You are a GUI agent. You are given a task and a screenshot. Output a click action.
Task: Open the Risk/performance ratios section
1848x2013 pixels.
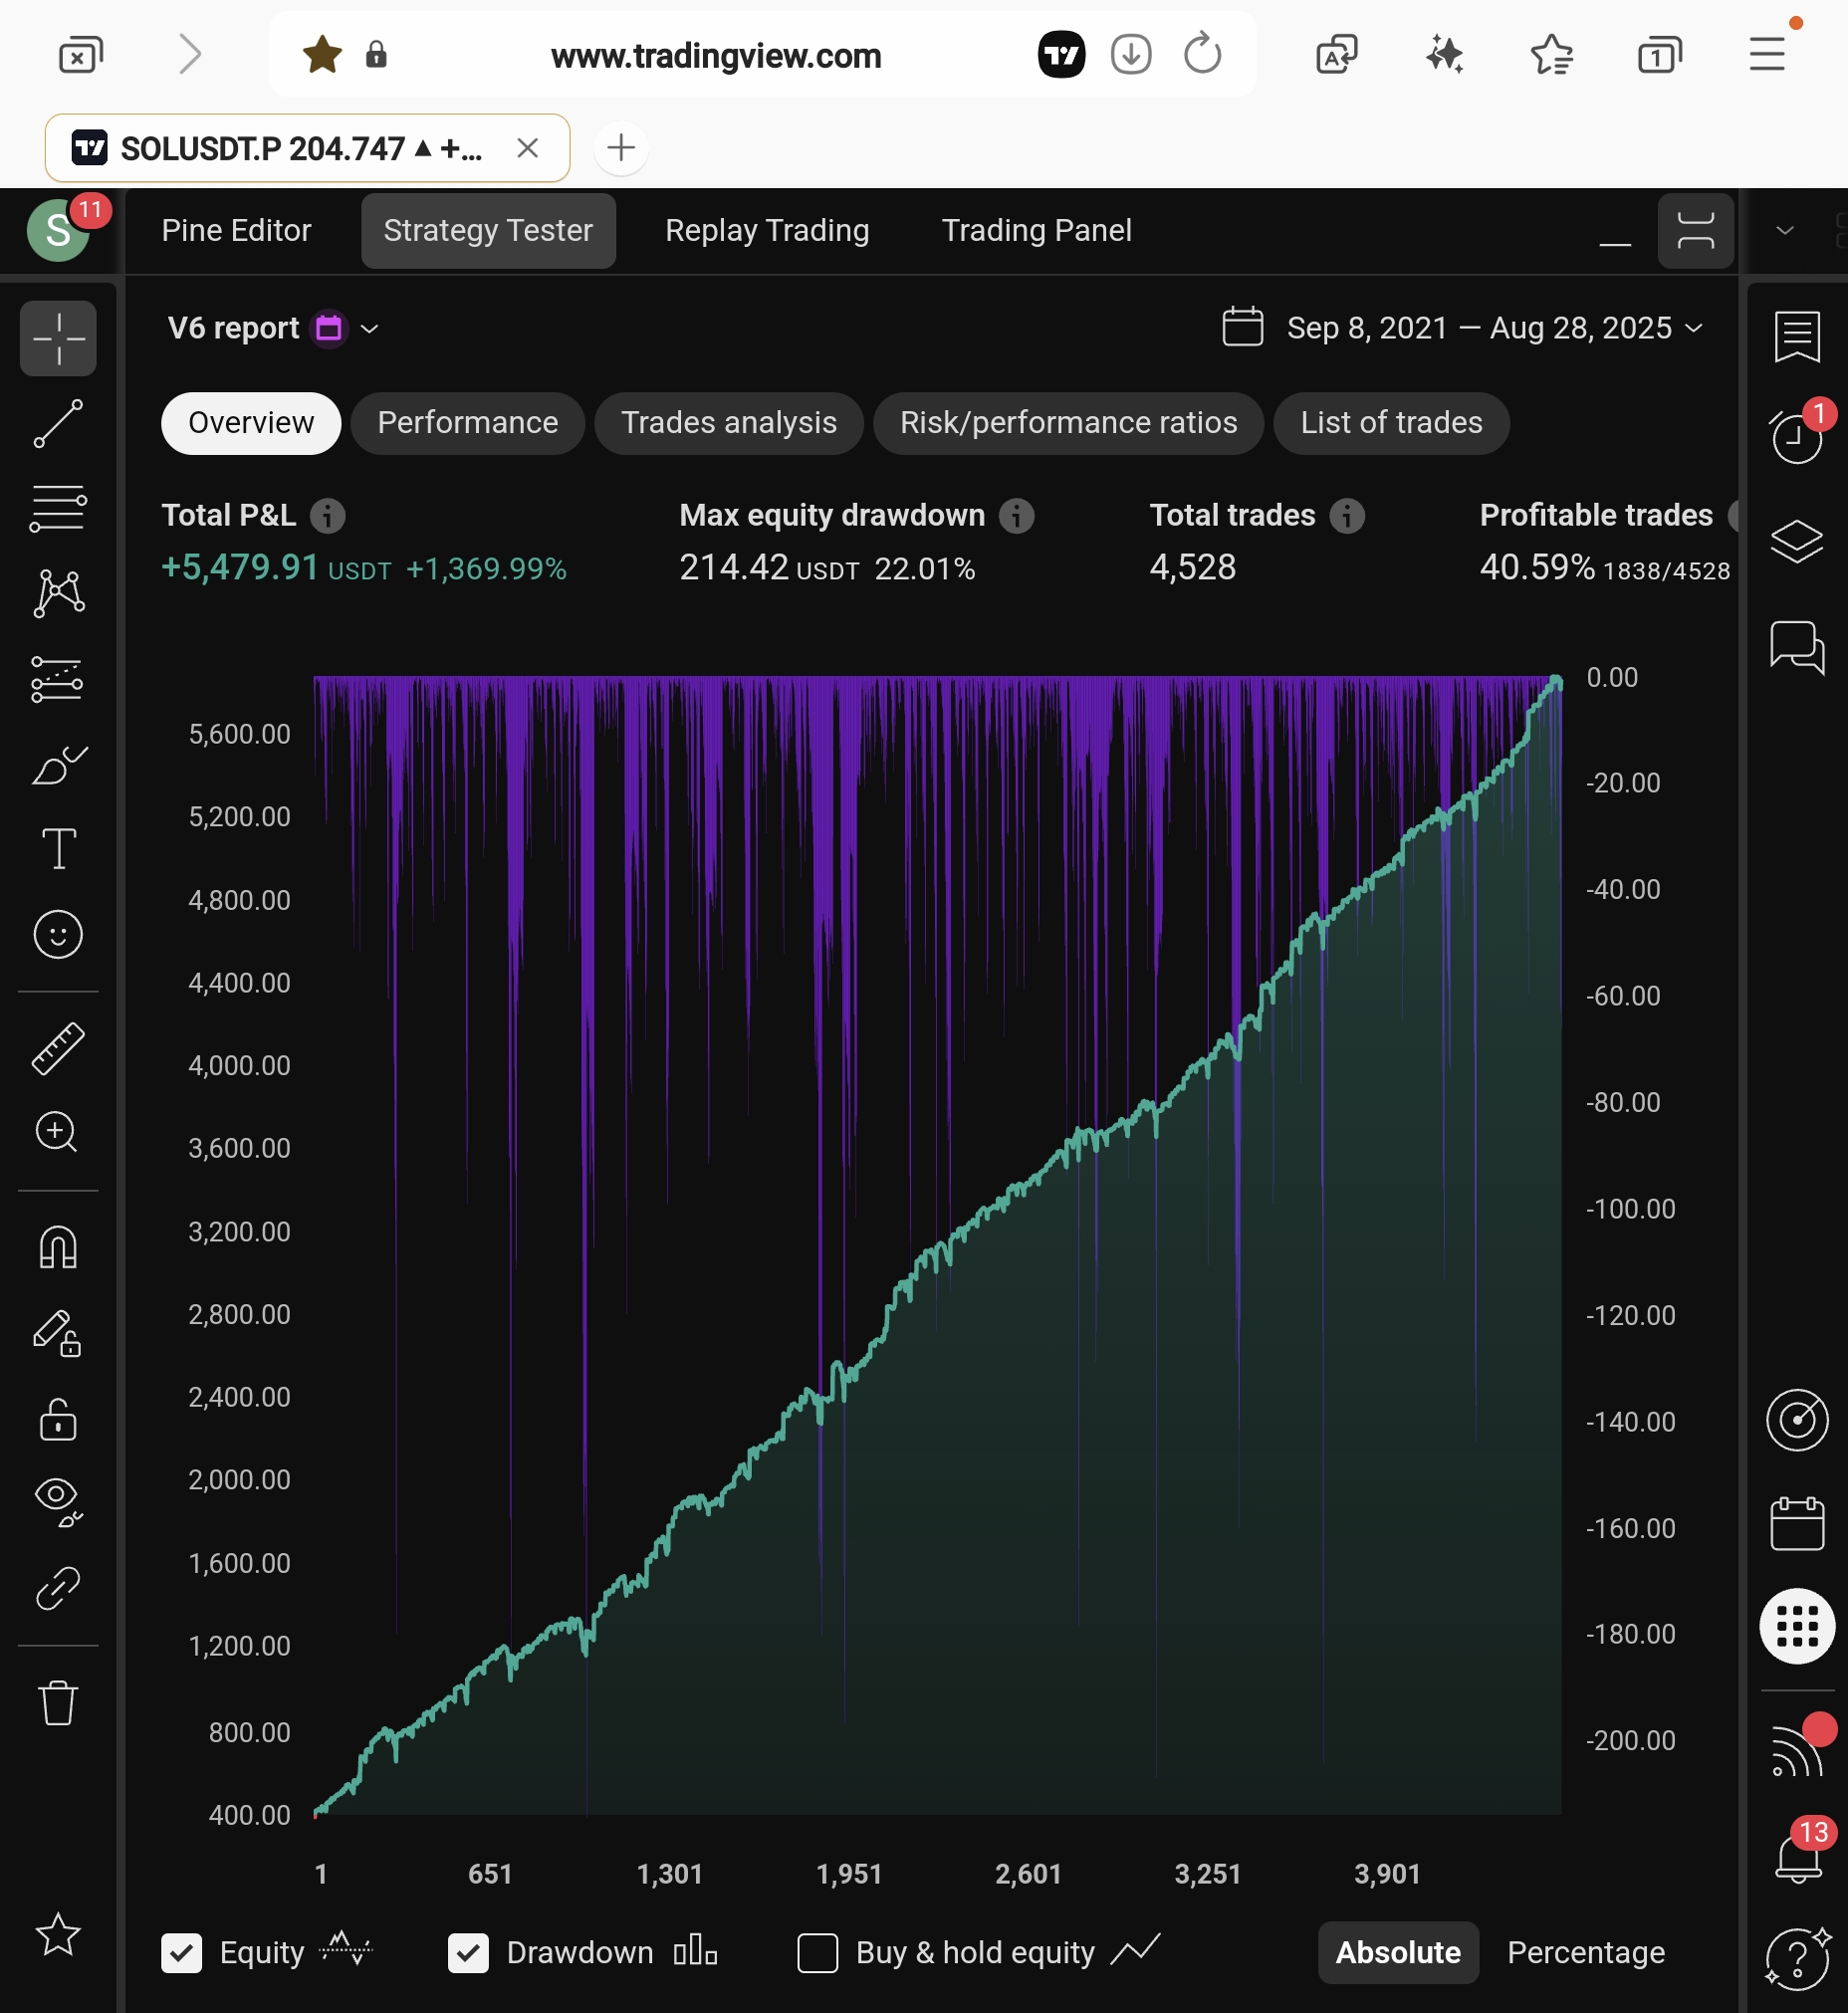click(x=1067, y=423)
